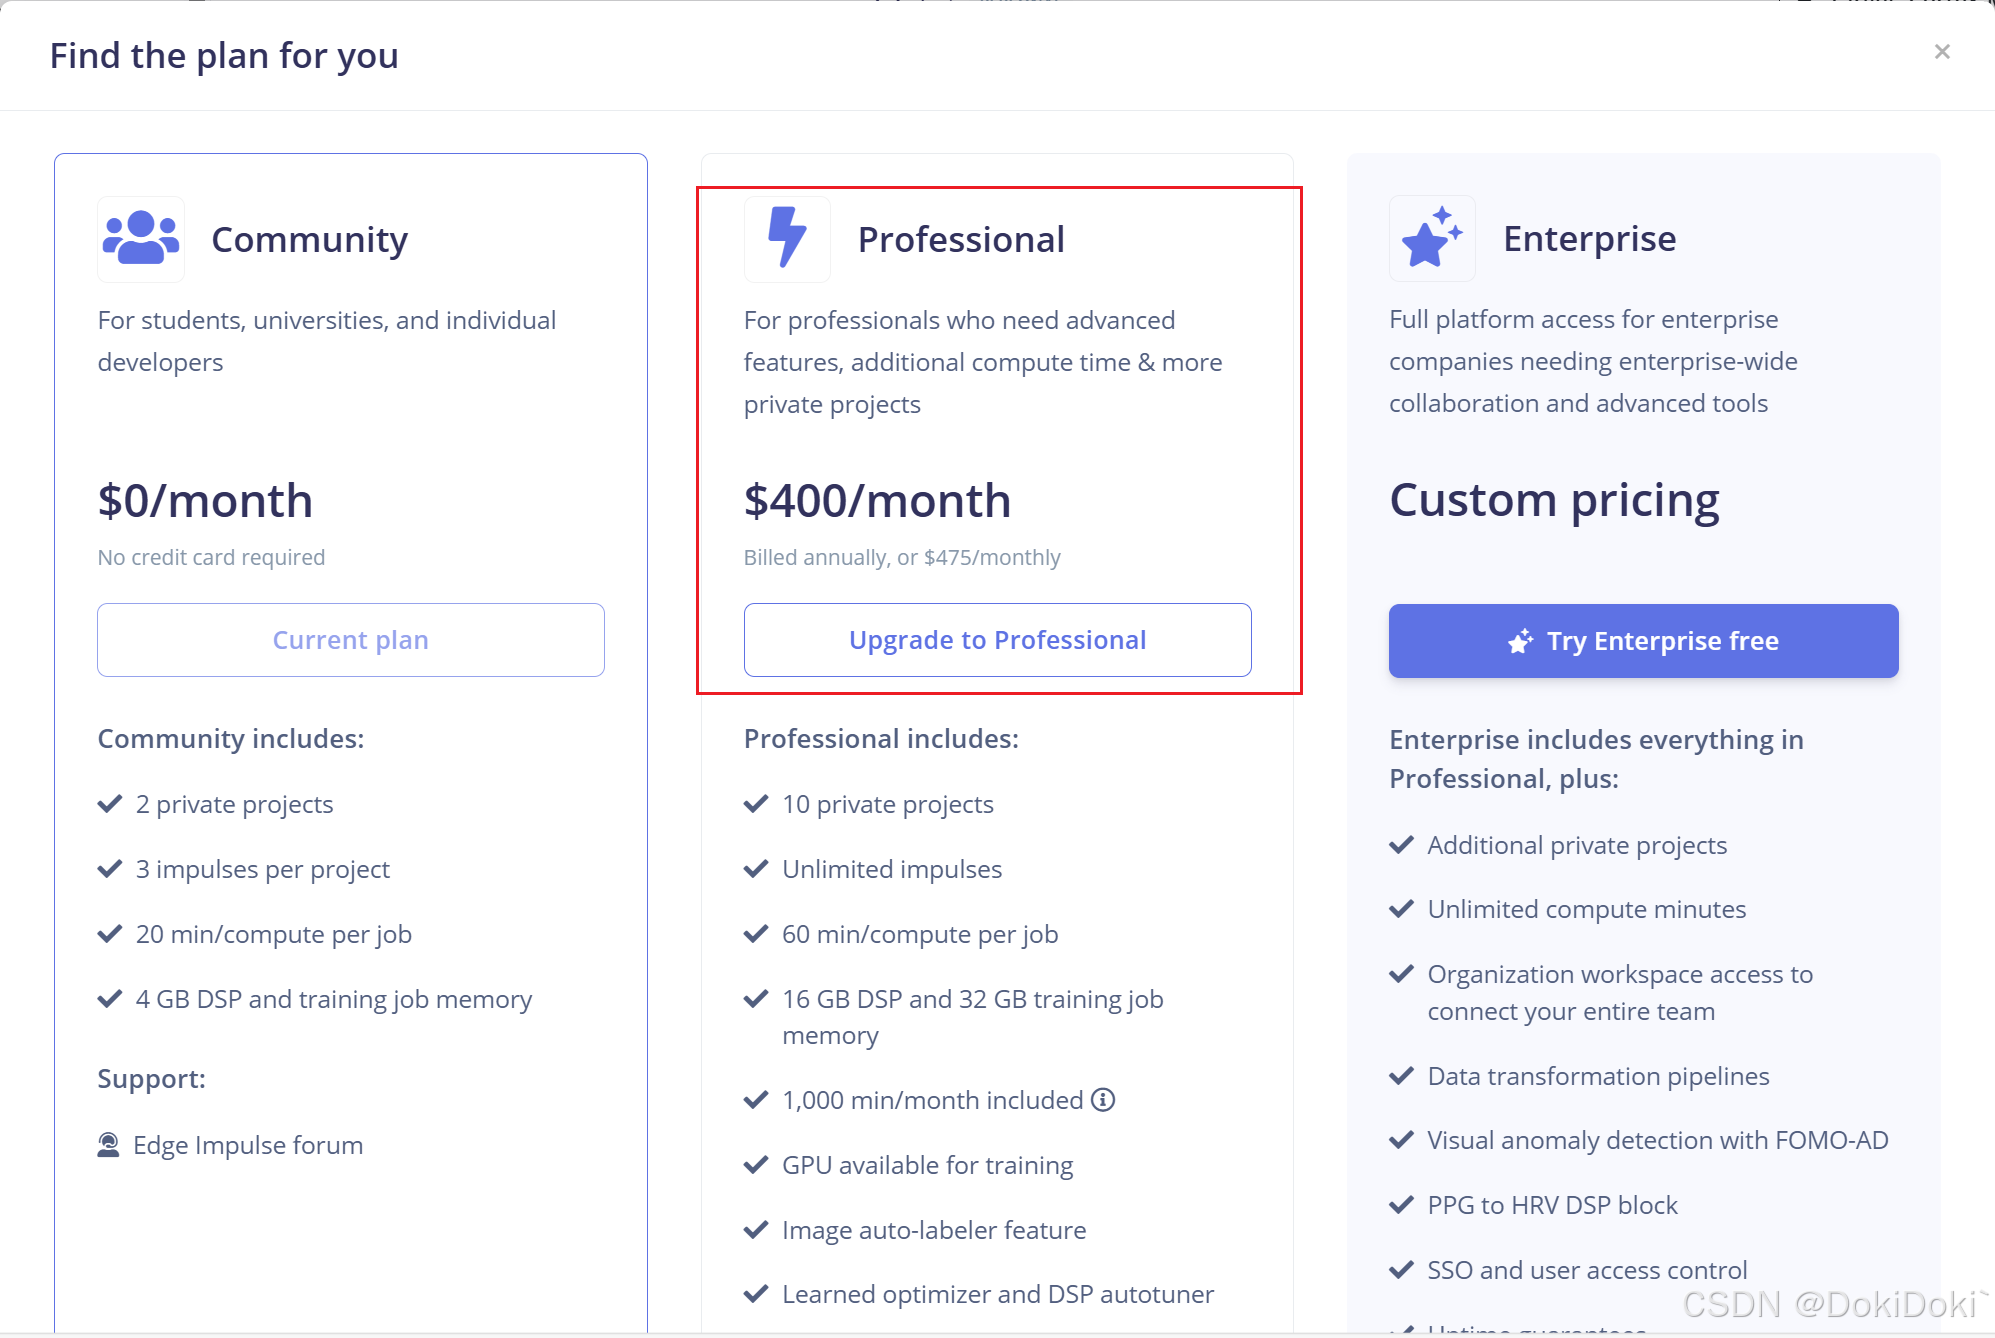The height and width of the screenshot is (1338, 1995).
Task: Click the SSO and user access control item
Action: [x=1587, y=1270]
